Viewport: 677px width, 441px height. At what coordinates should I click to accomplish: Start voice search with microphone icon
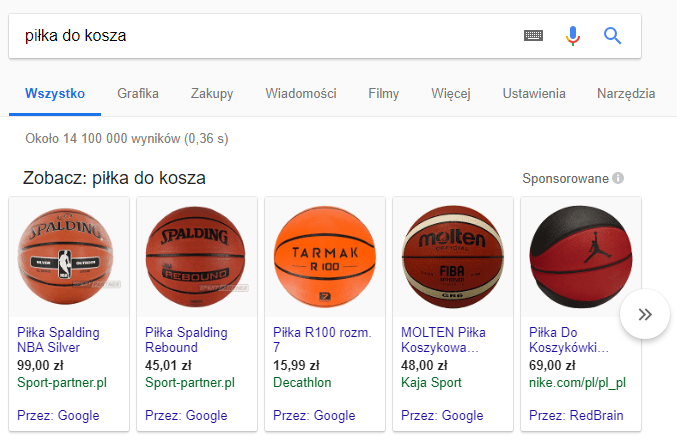[x=572, y=36]
